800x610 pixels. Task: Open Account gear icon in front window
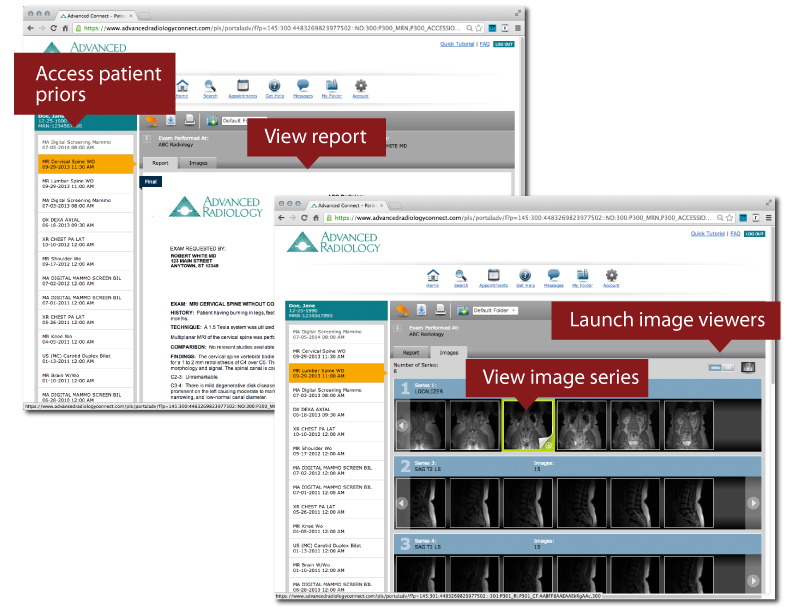(x=611, y=276)
